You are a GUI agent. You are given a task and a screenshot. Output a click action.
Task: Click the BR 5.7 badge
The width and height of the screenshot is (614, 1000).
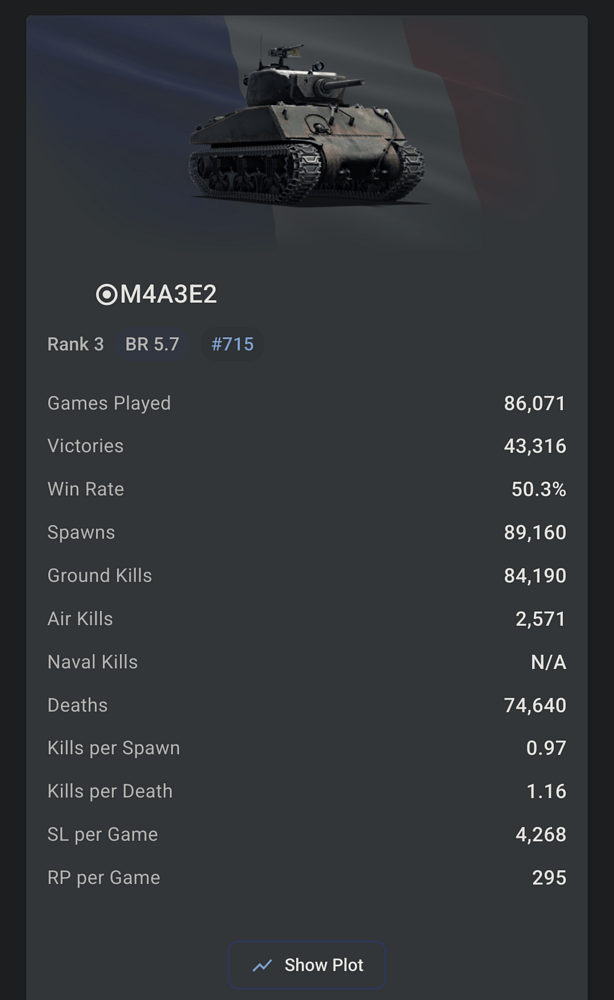pos(152,344)
